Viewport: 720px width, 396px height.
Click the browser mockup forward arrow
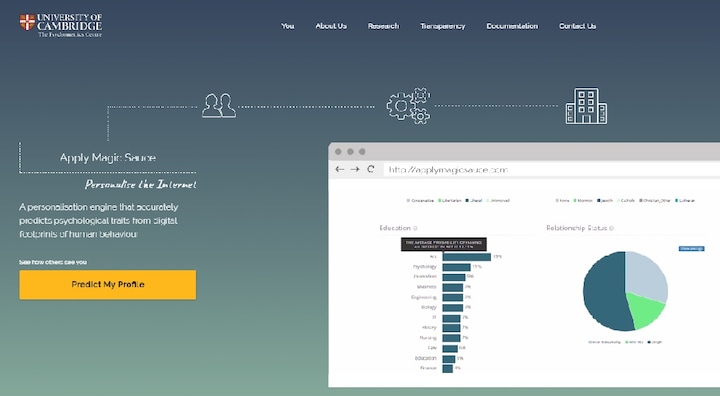[355, 170]
